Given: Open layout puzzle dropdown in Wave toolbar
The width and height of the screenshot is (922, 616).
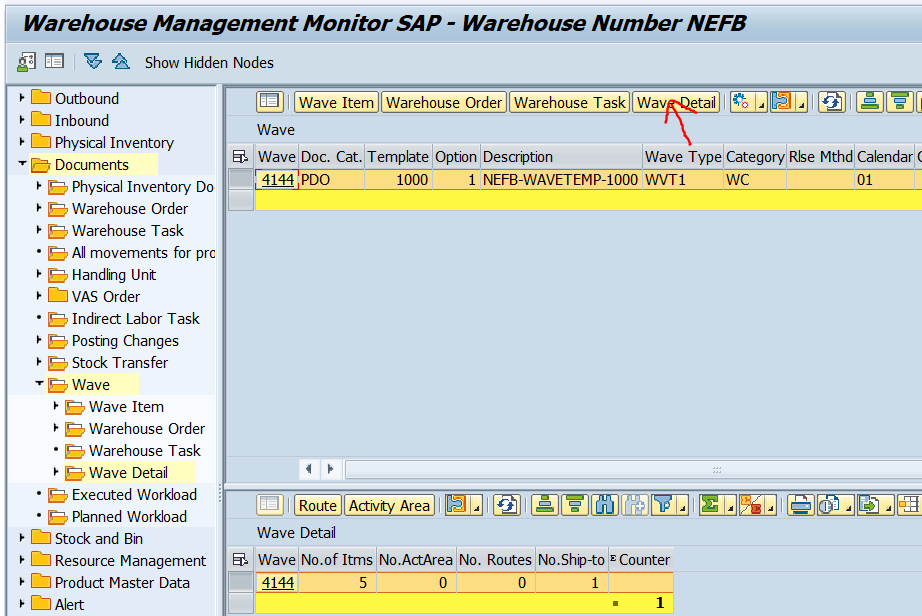Looking at the screenshot, I should (x=801, y=102).
